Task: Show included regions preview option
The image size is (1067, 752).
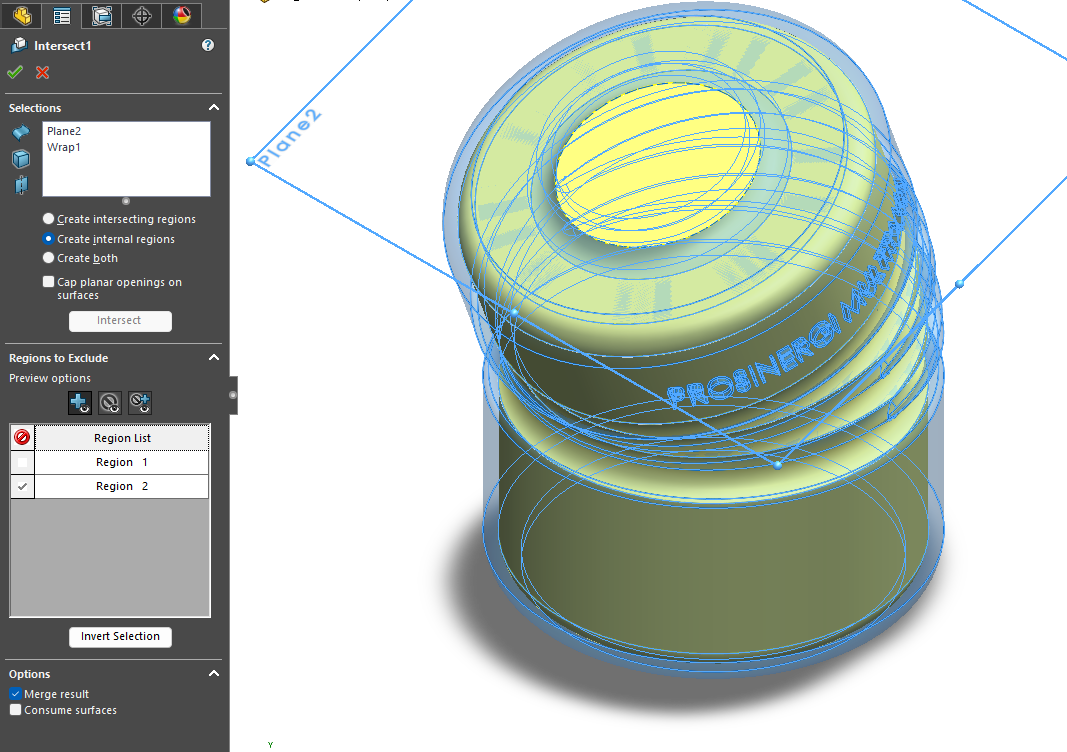Action: click(x=80, y=403)
